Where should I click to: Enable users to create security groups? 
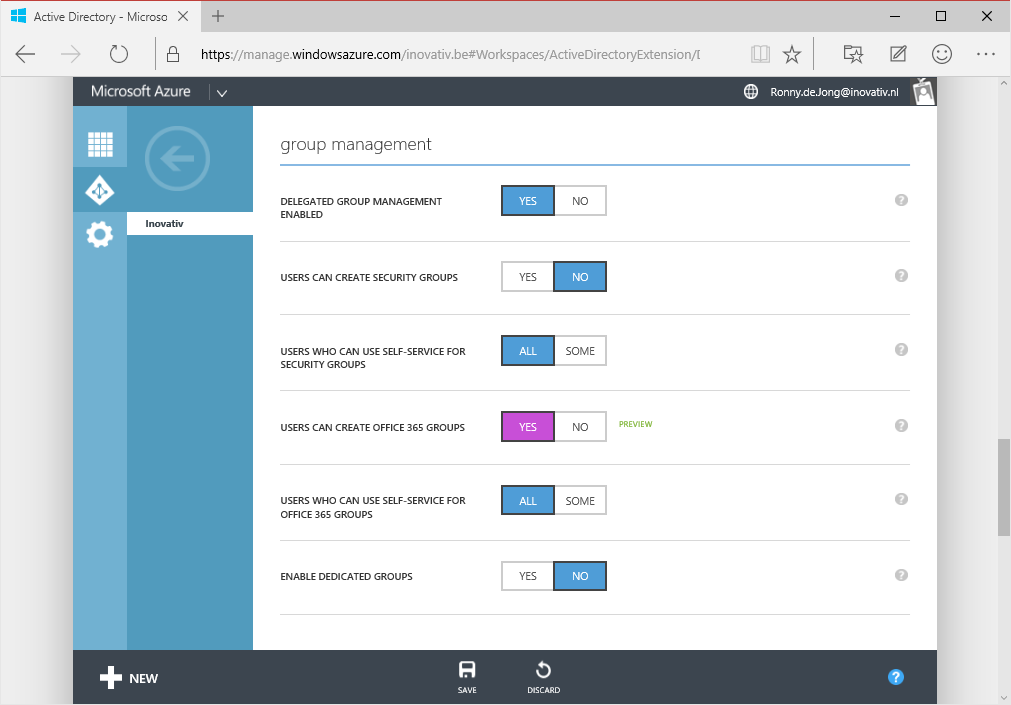pos(527,276)
